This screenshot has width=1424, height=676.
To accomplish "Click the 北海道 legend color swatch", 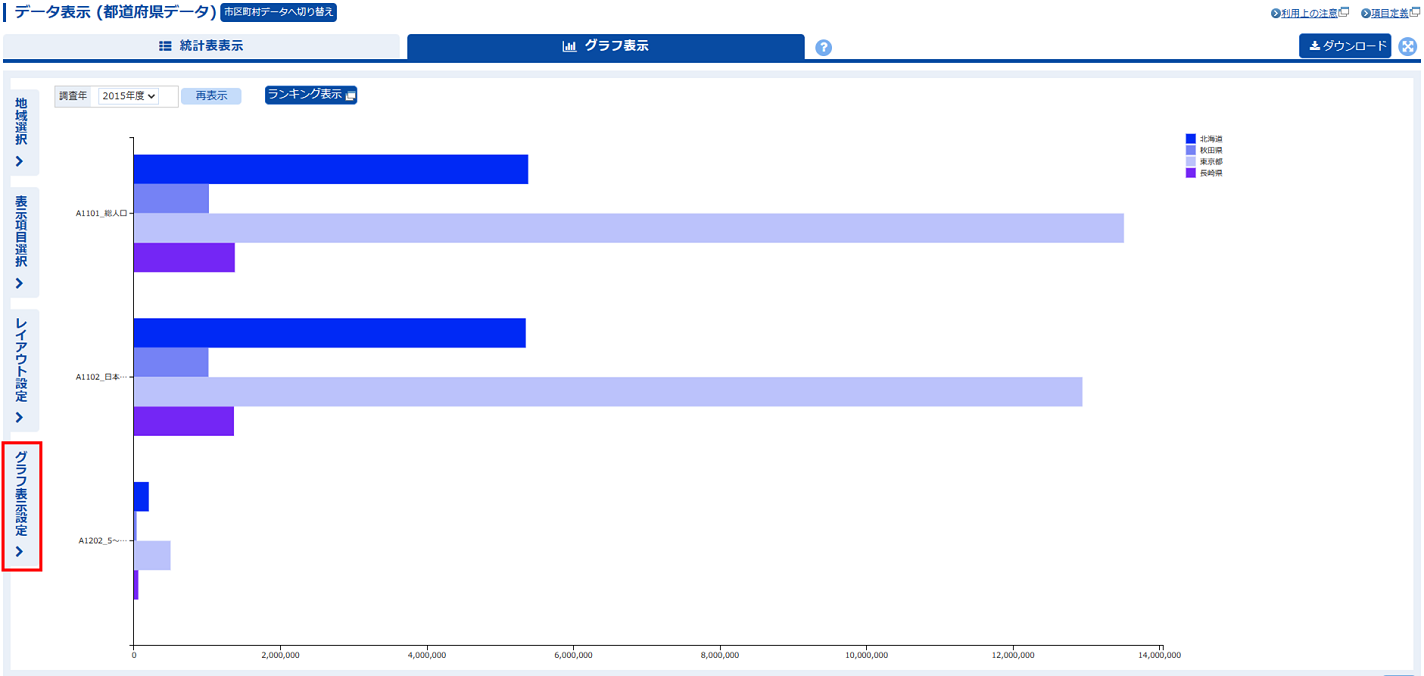I will tap(1191, 139).
